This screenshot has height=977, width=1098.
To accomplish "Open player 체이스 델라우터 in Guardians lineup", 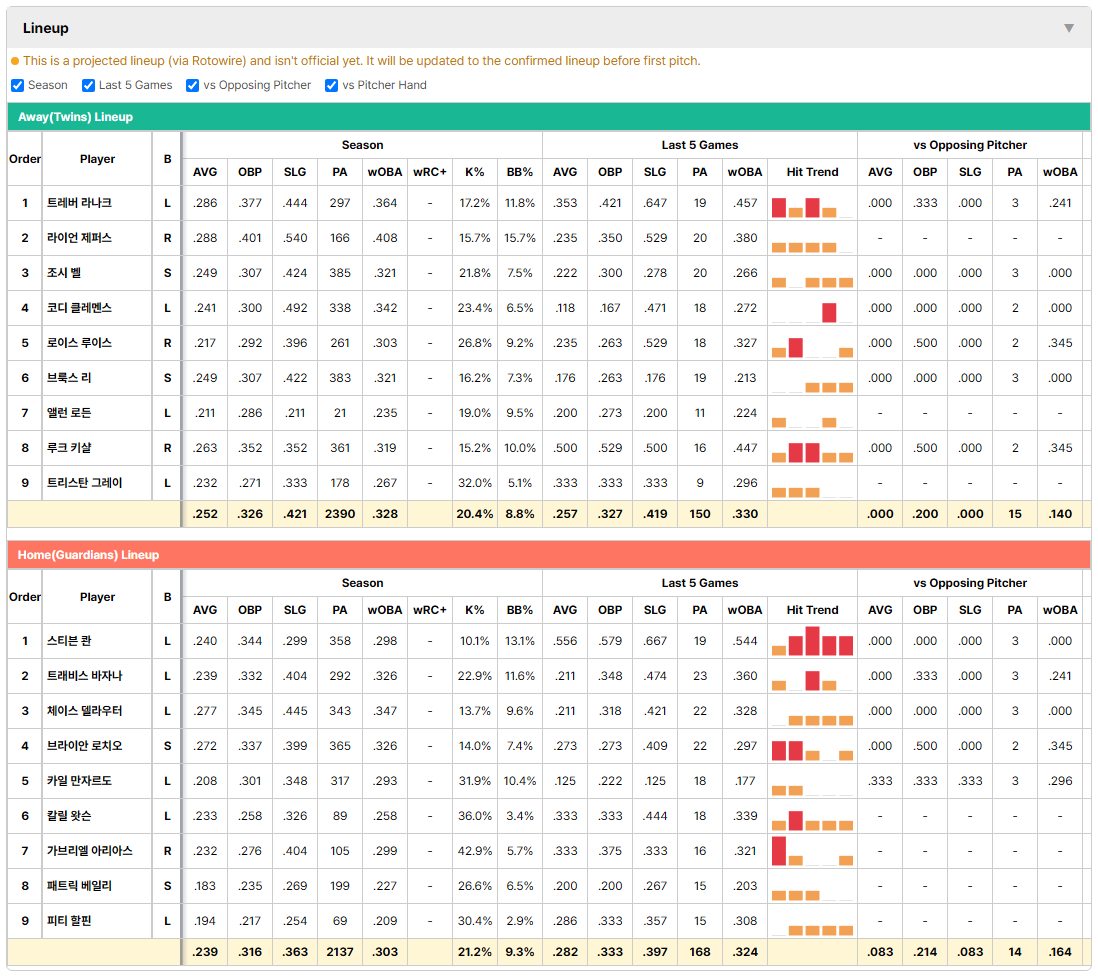I will click(x=84, y=711).
